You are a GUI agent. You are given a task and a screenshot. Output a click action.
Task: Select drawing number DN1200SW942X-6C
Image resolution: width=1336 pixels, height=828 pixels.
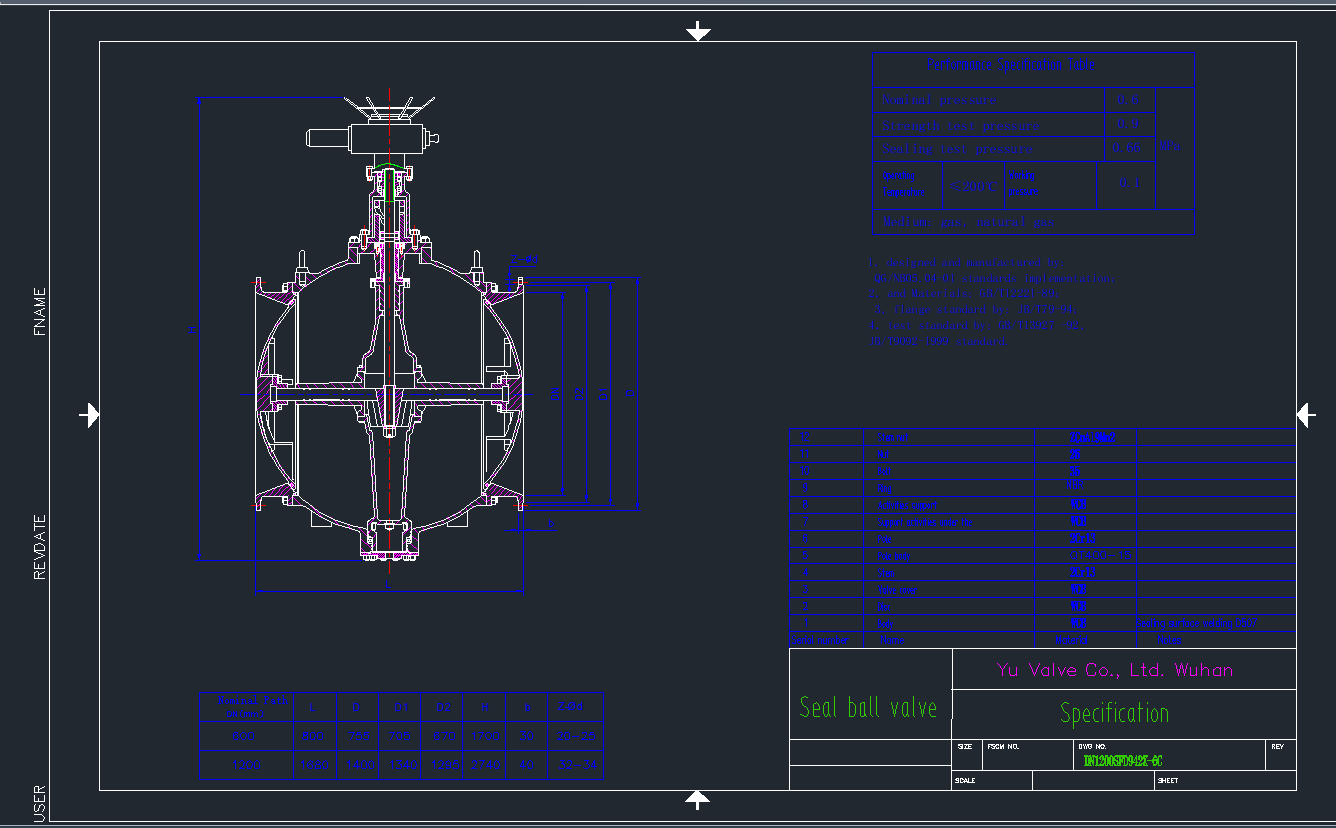coord(1121,757)
